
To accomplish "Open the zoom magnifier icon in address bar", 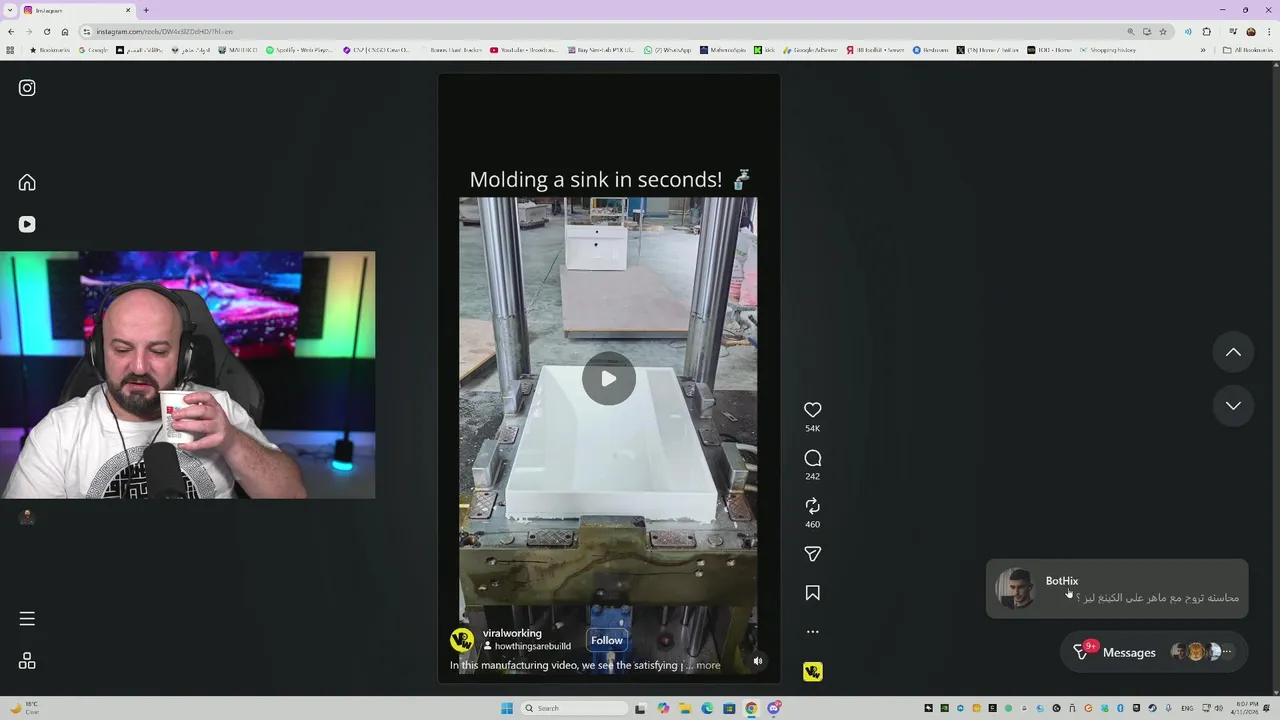I will click(x=1131, y=32).
